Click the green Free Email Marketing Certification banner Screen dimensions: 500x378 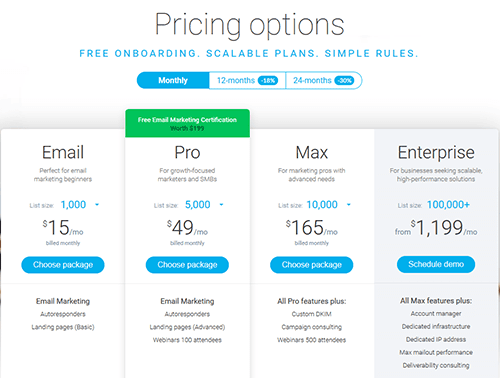tap(187, 123)
